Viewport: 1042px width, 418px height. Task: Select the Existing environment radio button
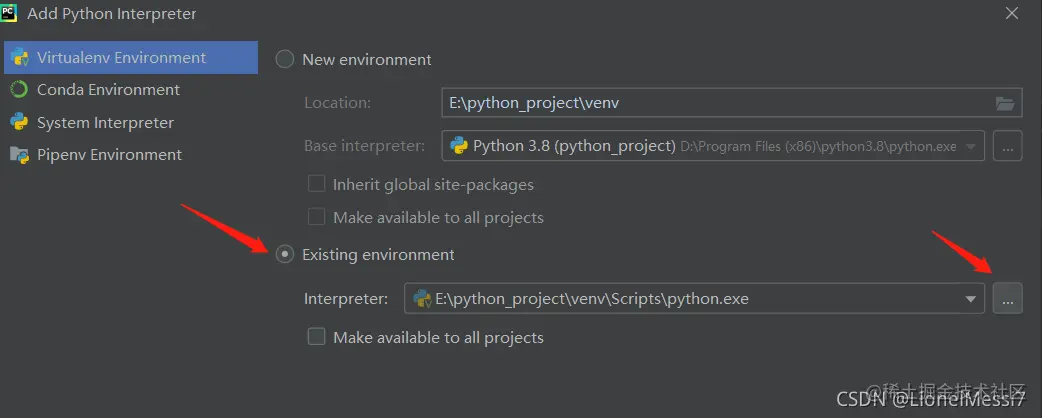pyautogui.click(x=285, y=255)
